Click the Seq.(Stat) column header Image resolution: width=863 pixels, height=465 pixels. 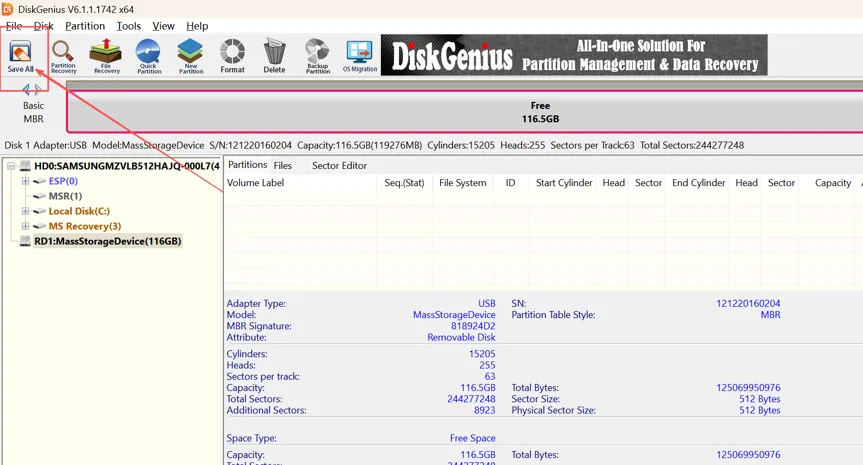pos(404,183)
